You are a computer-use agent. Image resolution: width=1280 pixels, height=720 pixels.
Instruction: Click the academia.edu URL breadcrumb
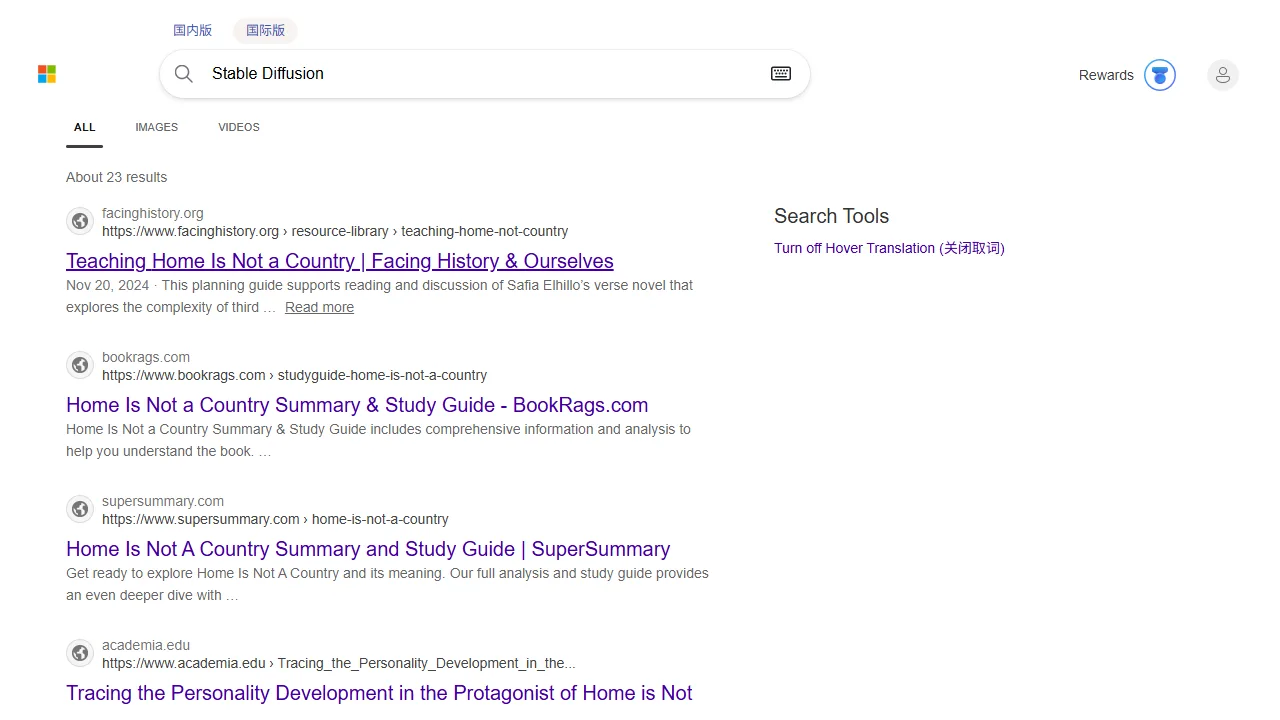point(339,663)
